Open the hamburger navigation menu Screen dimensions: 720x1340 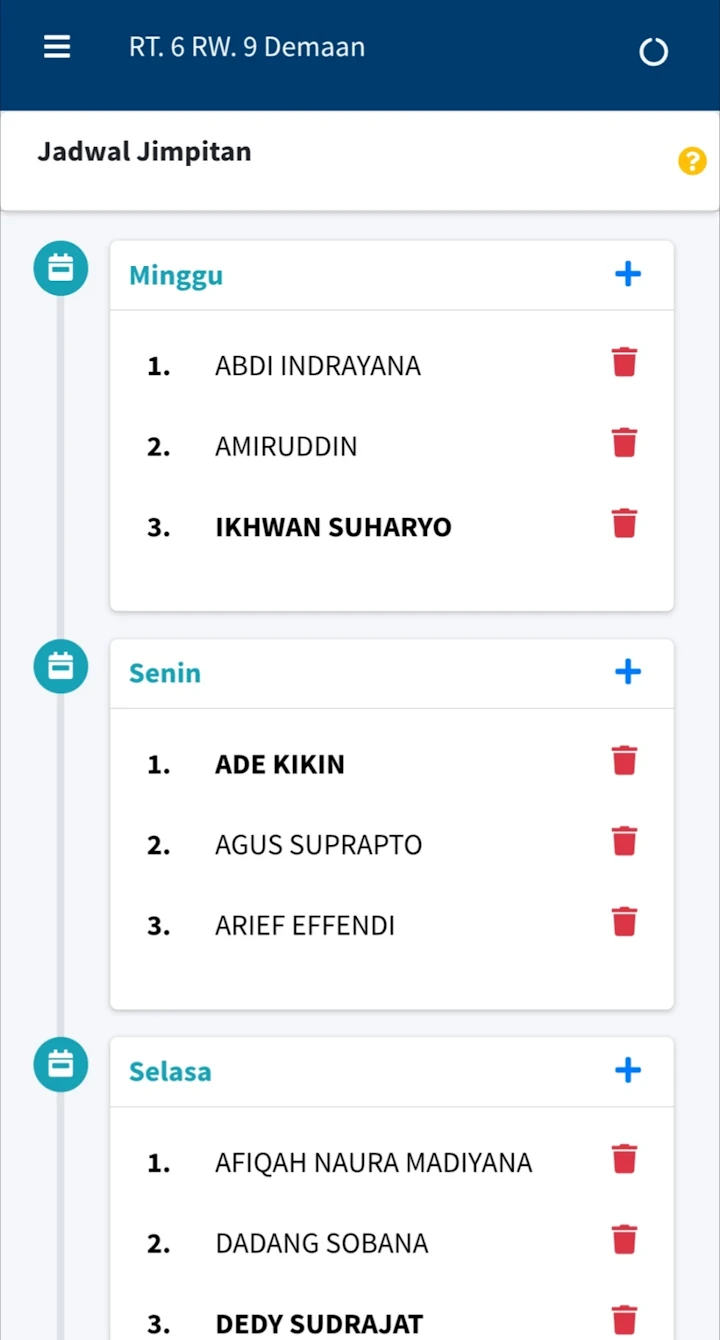57,47
